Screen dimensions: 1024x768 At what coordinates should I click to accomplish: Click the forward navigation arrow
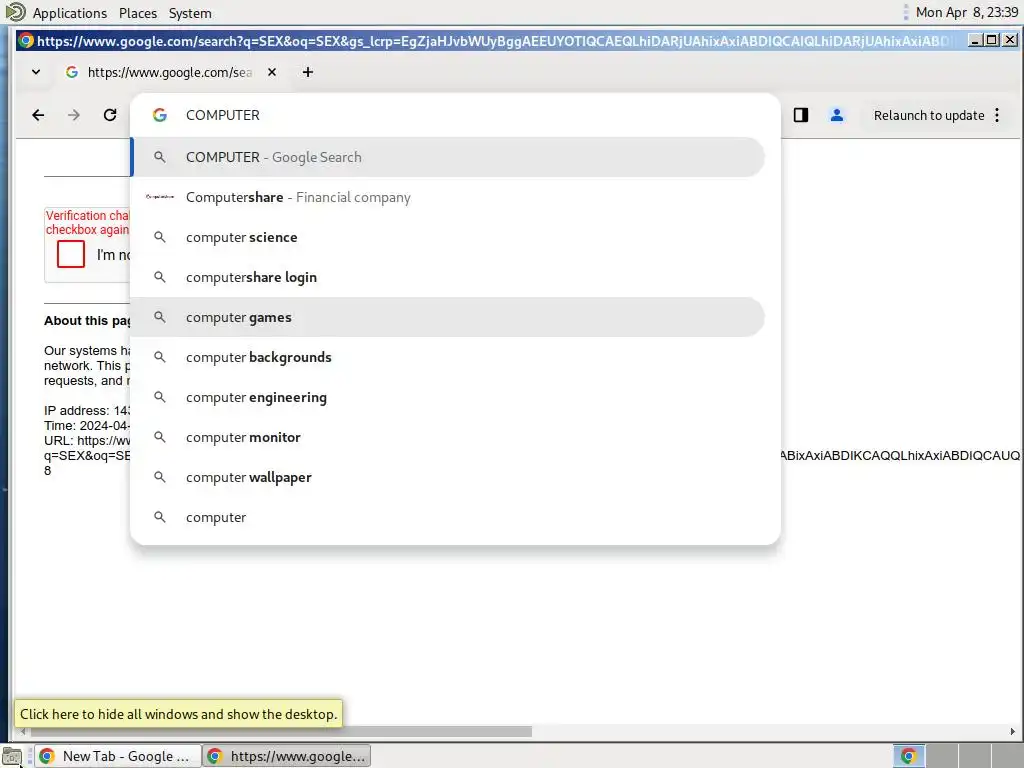point(74,115)
